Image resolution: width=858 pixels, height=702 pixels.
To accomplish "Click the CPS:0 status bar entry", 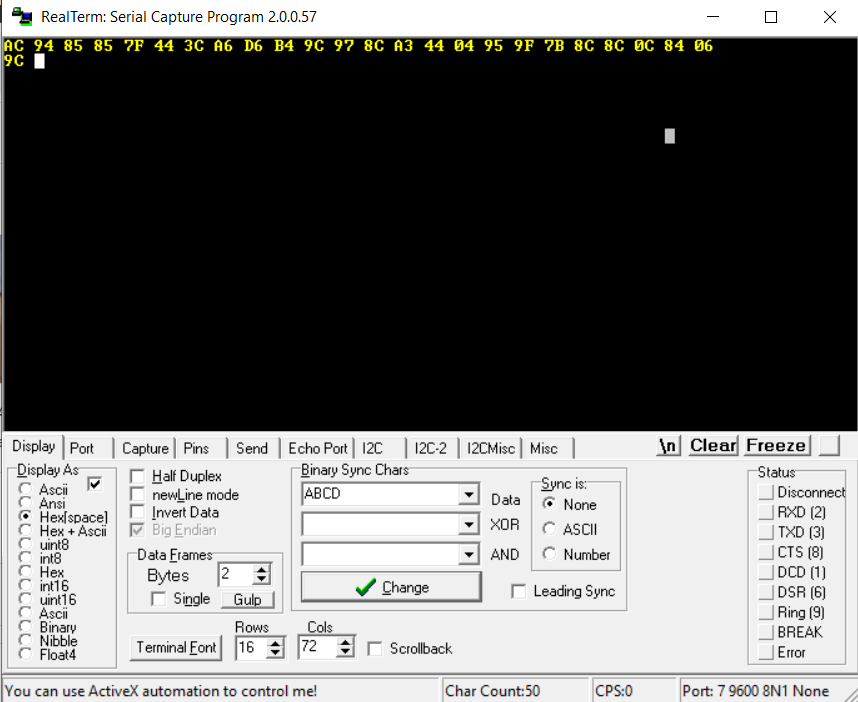I will [632, 691].
